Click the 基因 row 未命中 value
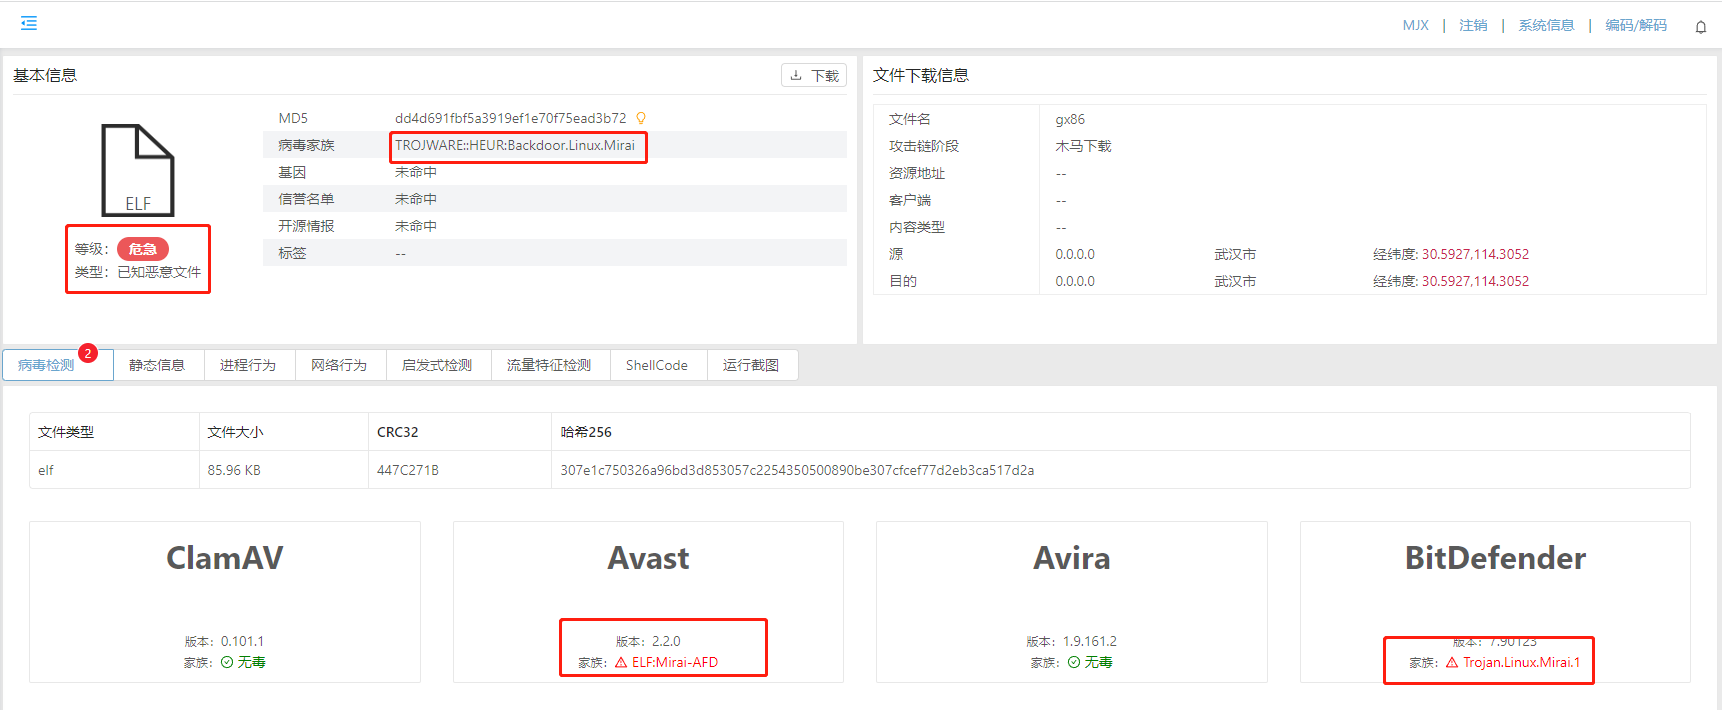The image size is (1722, 710). click(x=416, y=172)
